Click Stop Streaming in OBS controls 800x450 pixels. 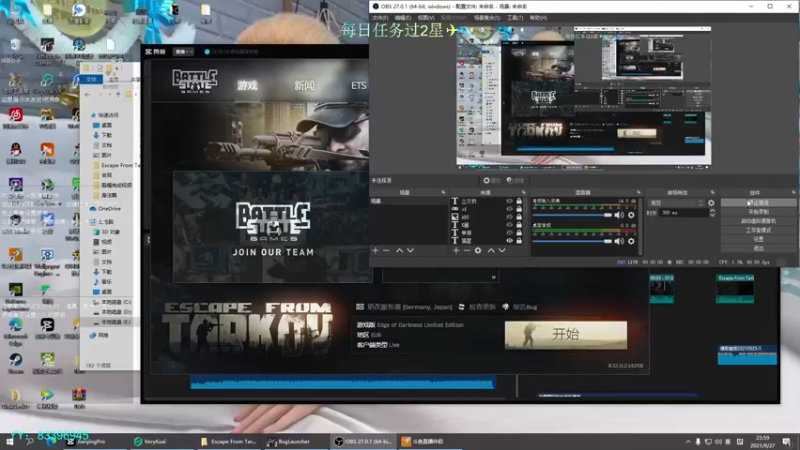[x=758, y=203]
